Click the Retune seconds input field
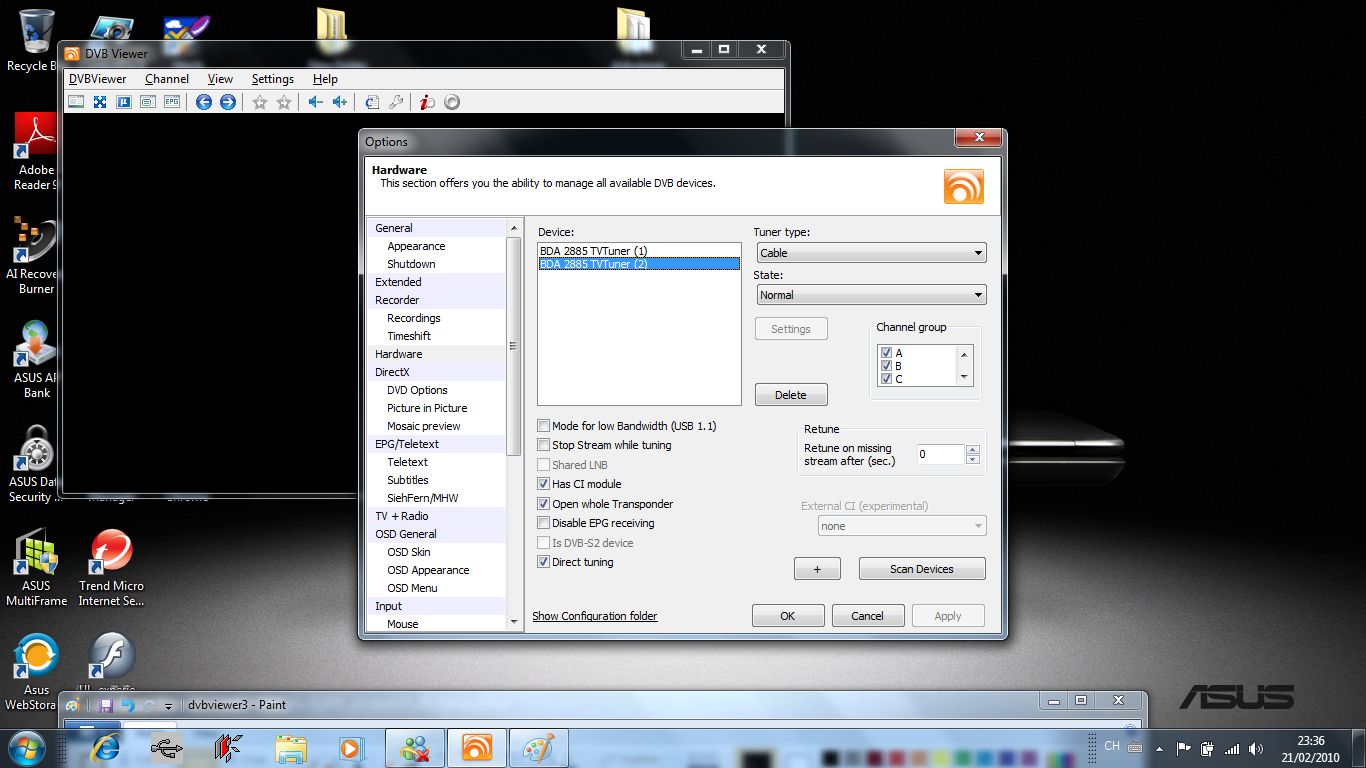This screenshot has height=768, width=1366. [940, 454]
